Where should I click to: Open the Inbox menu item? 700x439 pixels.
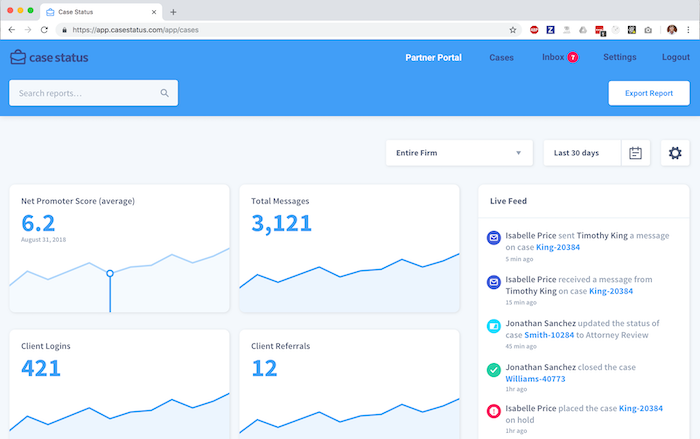(553, 57)
